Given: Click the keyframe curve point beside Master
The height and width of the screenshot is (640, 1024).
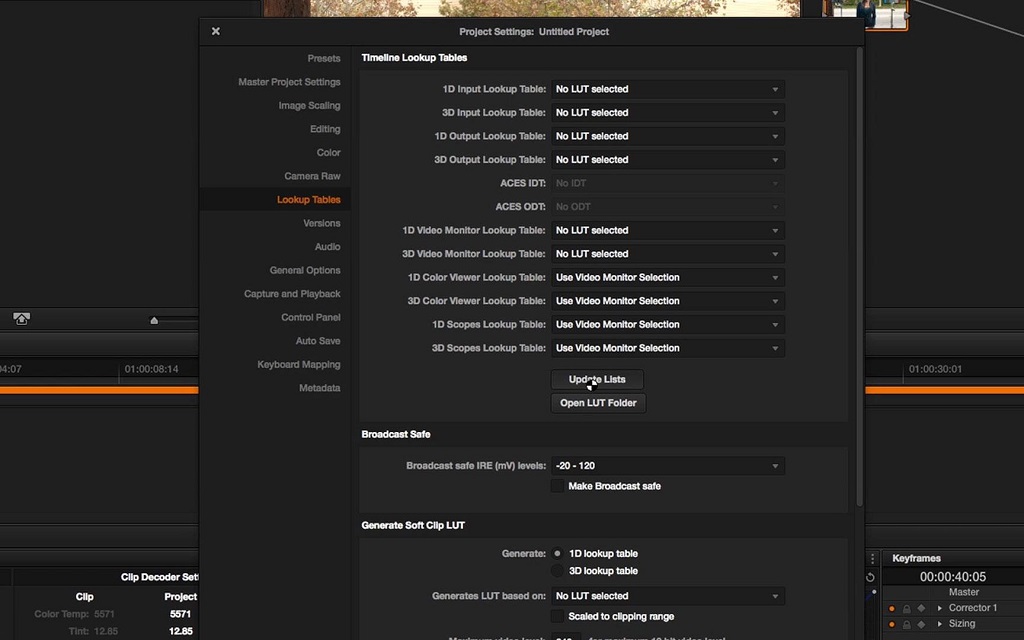Looking at the screenshot, I should (874, 592).
